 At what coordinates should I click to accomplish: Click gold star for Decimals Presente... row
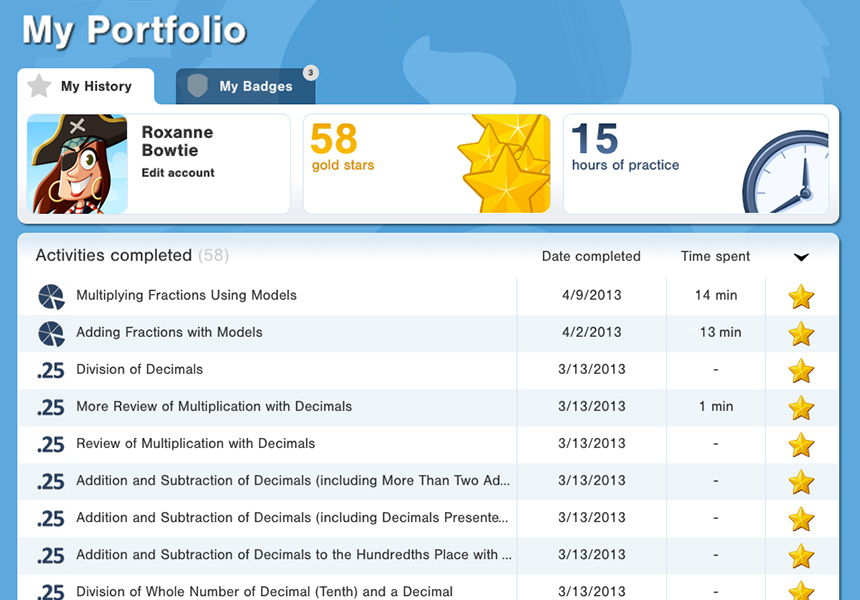pos(801,519)
